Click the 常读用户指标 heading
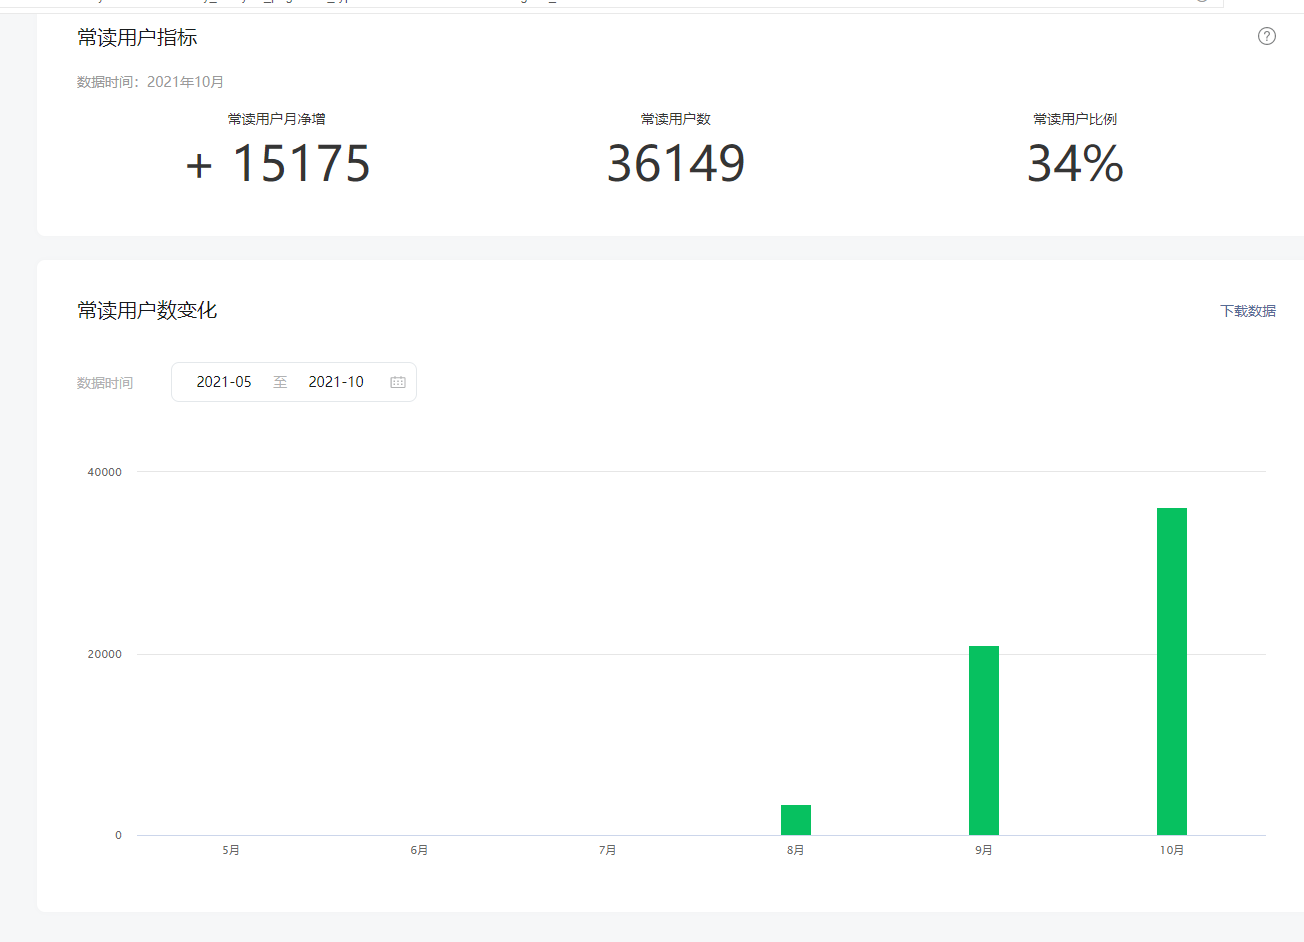 137,38
